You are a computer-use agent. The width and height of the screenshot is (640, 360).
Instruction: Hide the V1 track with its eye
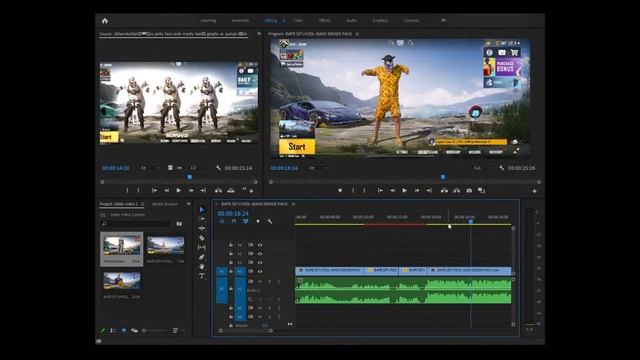click(x=260, y=271)
